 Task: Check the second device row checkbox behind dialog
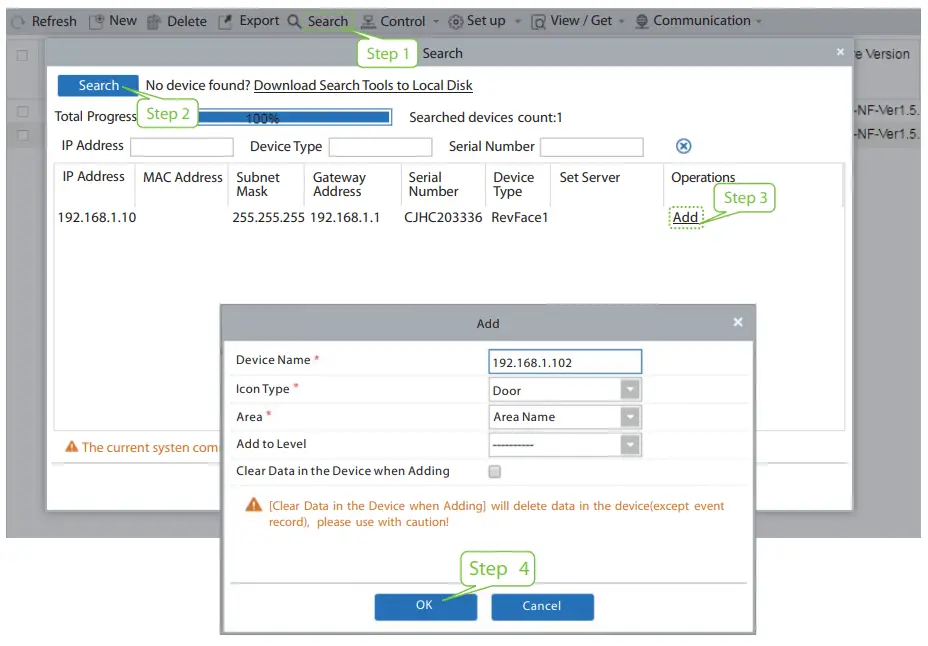pos(22,135)
